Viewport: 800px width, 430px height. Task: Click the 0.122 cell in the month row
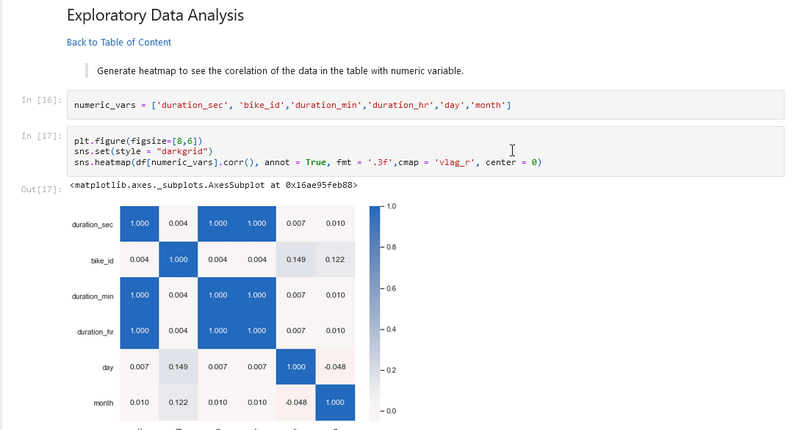(x=179, y=403)
